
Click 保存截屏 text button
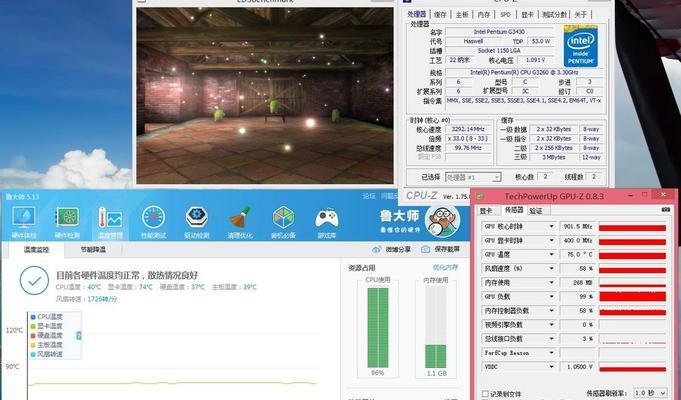tap(447, 250)
